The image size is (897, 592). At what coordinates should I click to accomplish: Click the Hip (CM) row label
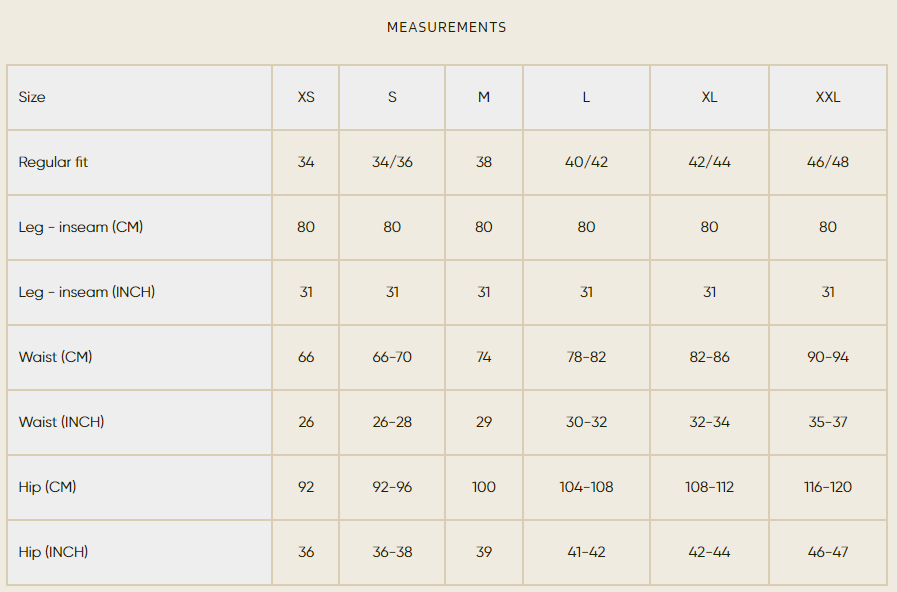[48, 487]
